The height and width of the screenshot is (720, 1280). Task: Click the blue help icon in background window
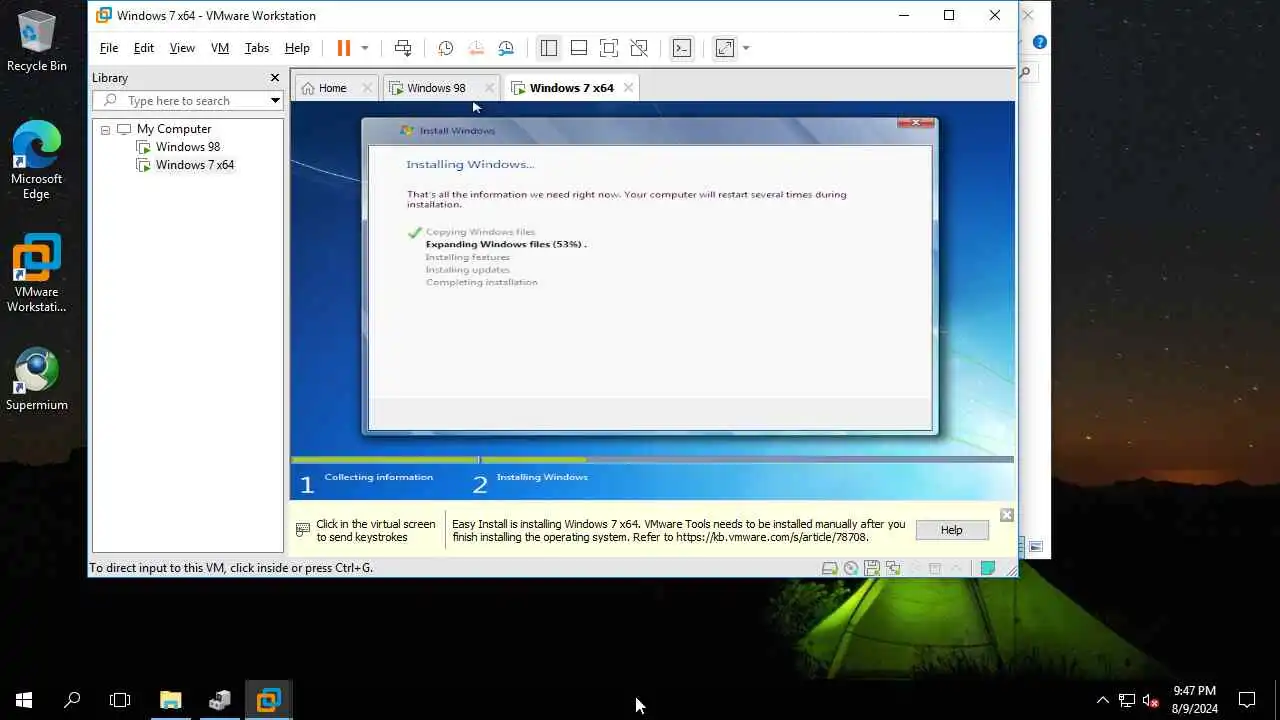pos(1040,42)
